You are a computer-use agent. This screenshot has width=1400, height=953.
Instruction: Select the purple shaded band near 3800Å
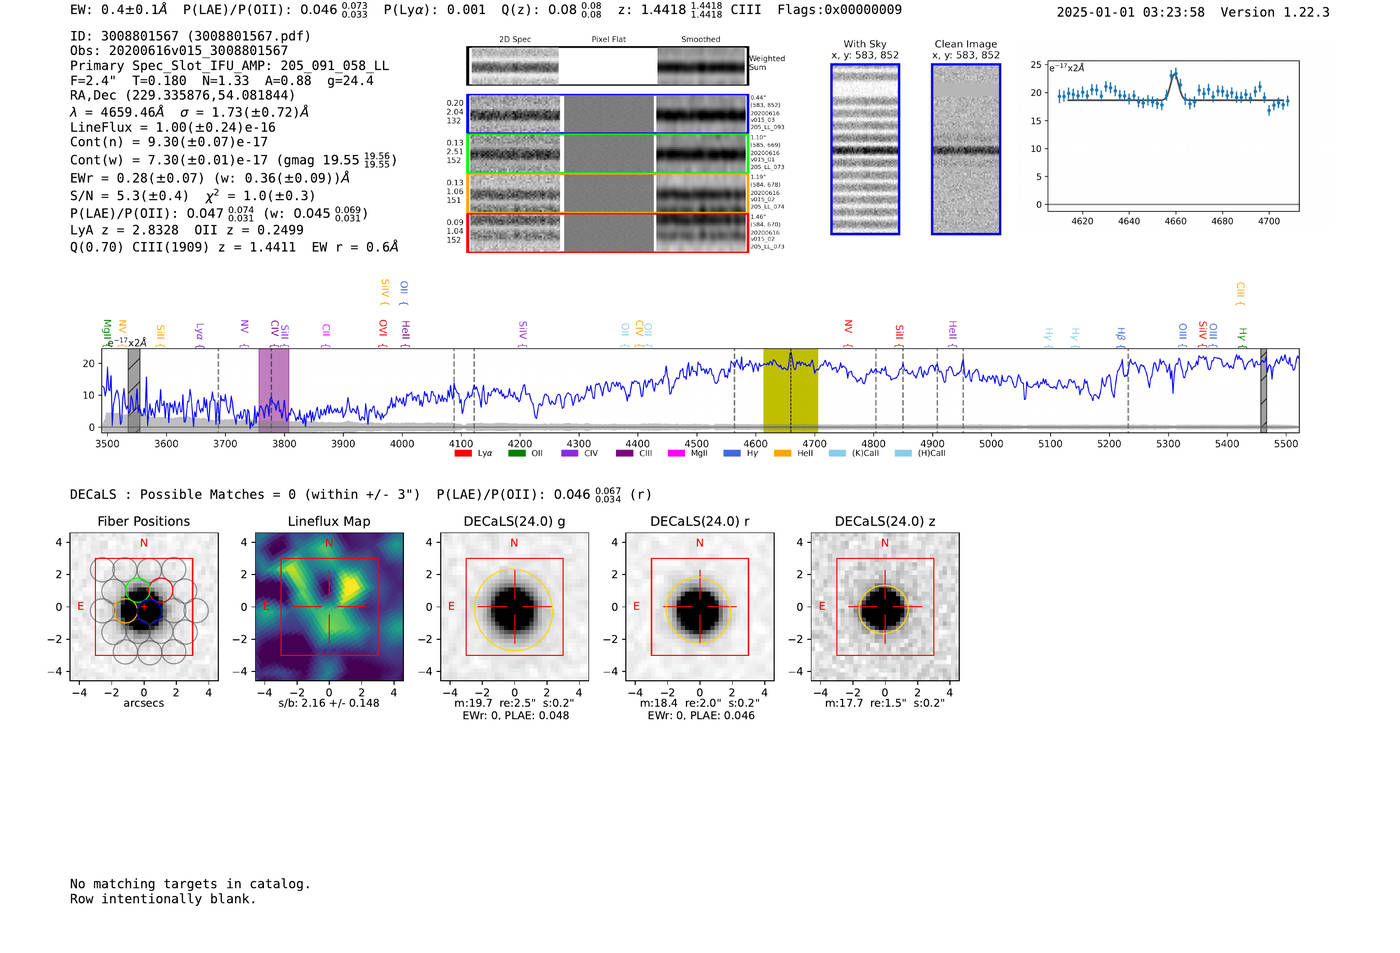(x=274, y=390)
